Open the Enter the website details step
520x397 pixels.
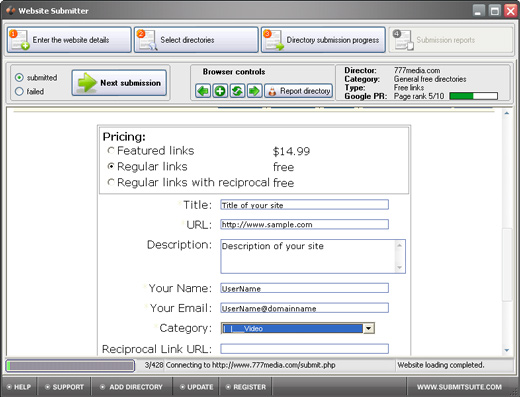coord(69,40)
